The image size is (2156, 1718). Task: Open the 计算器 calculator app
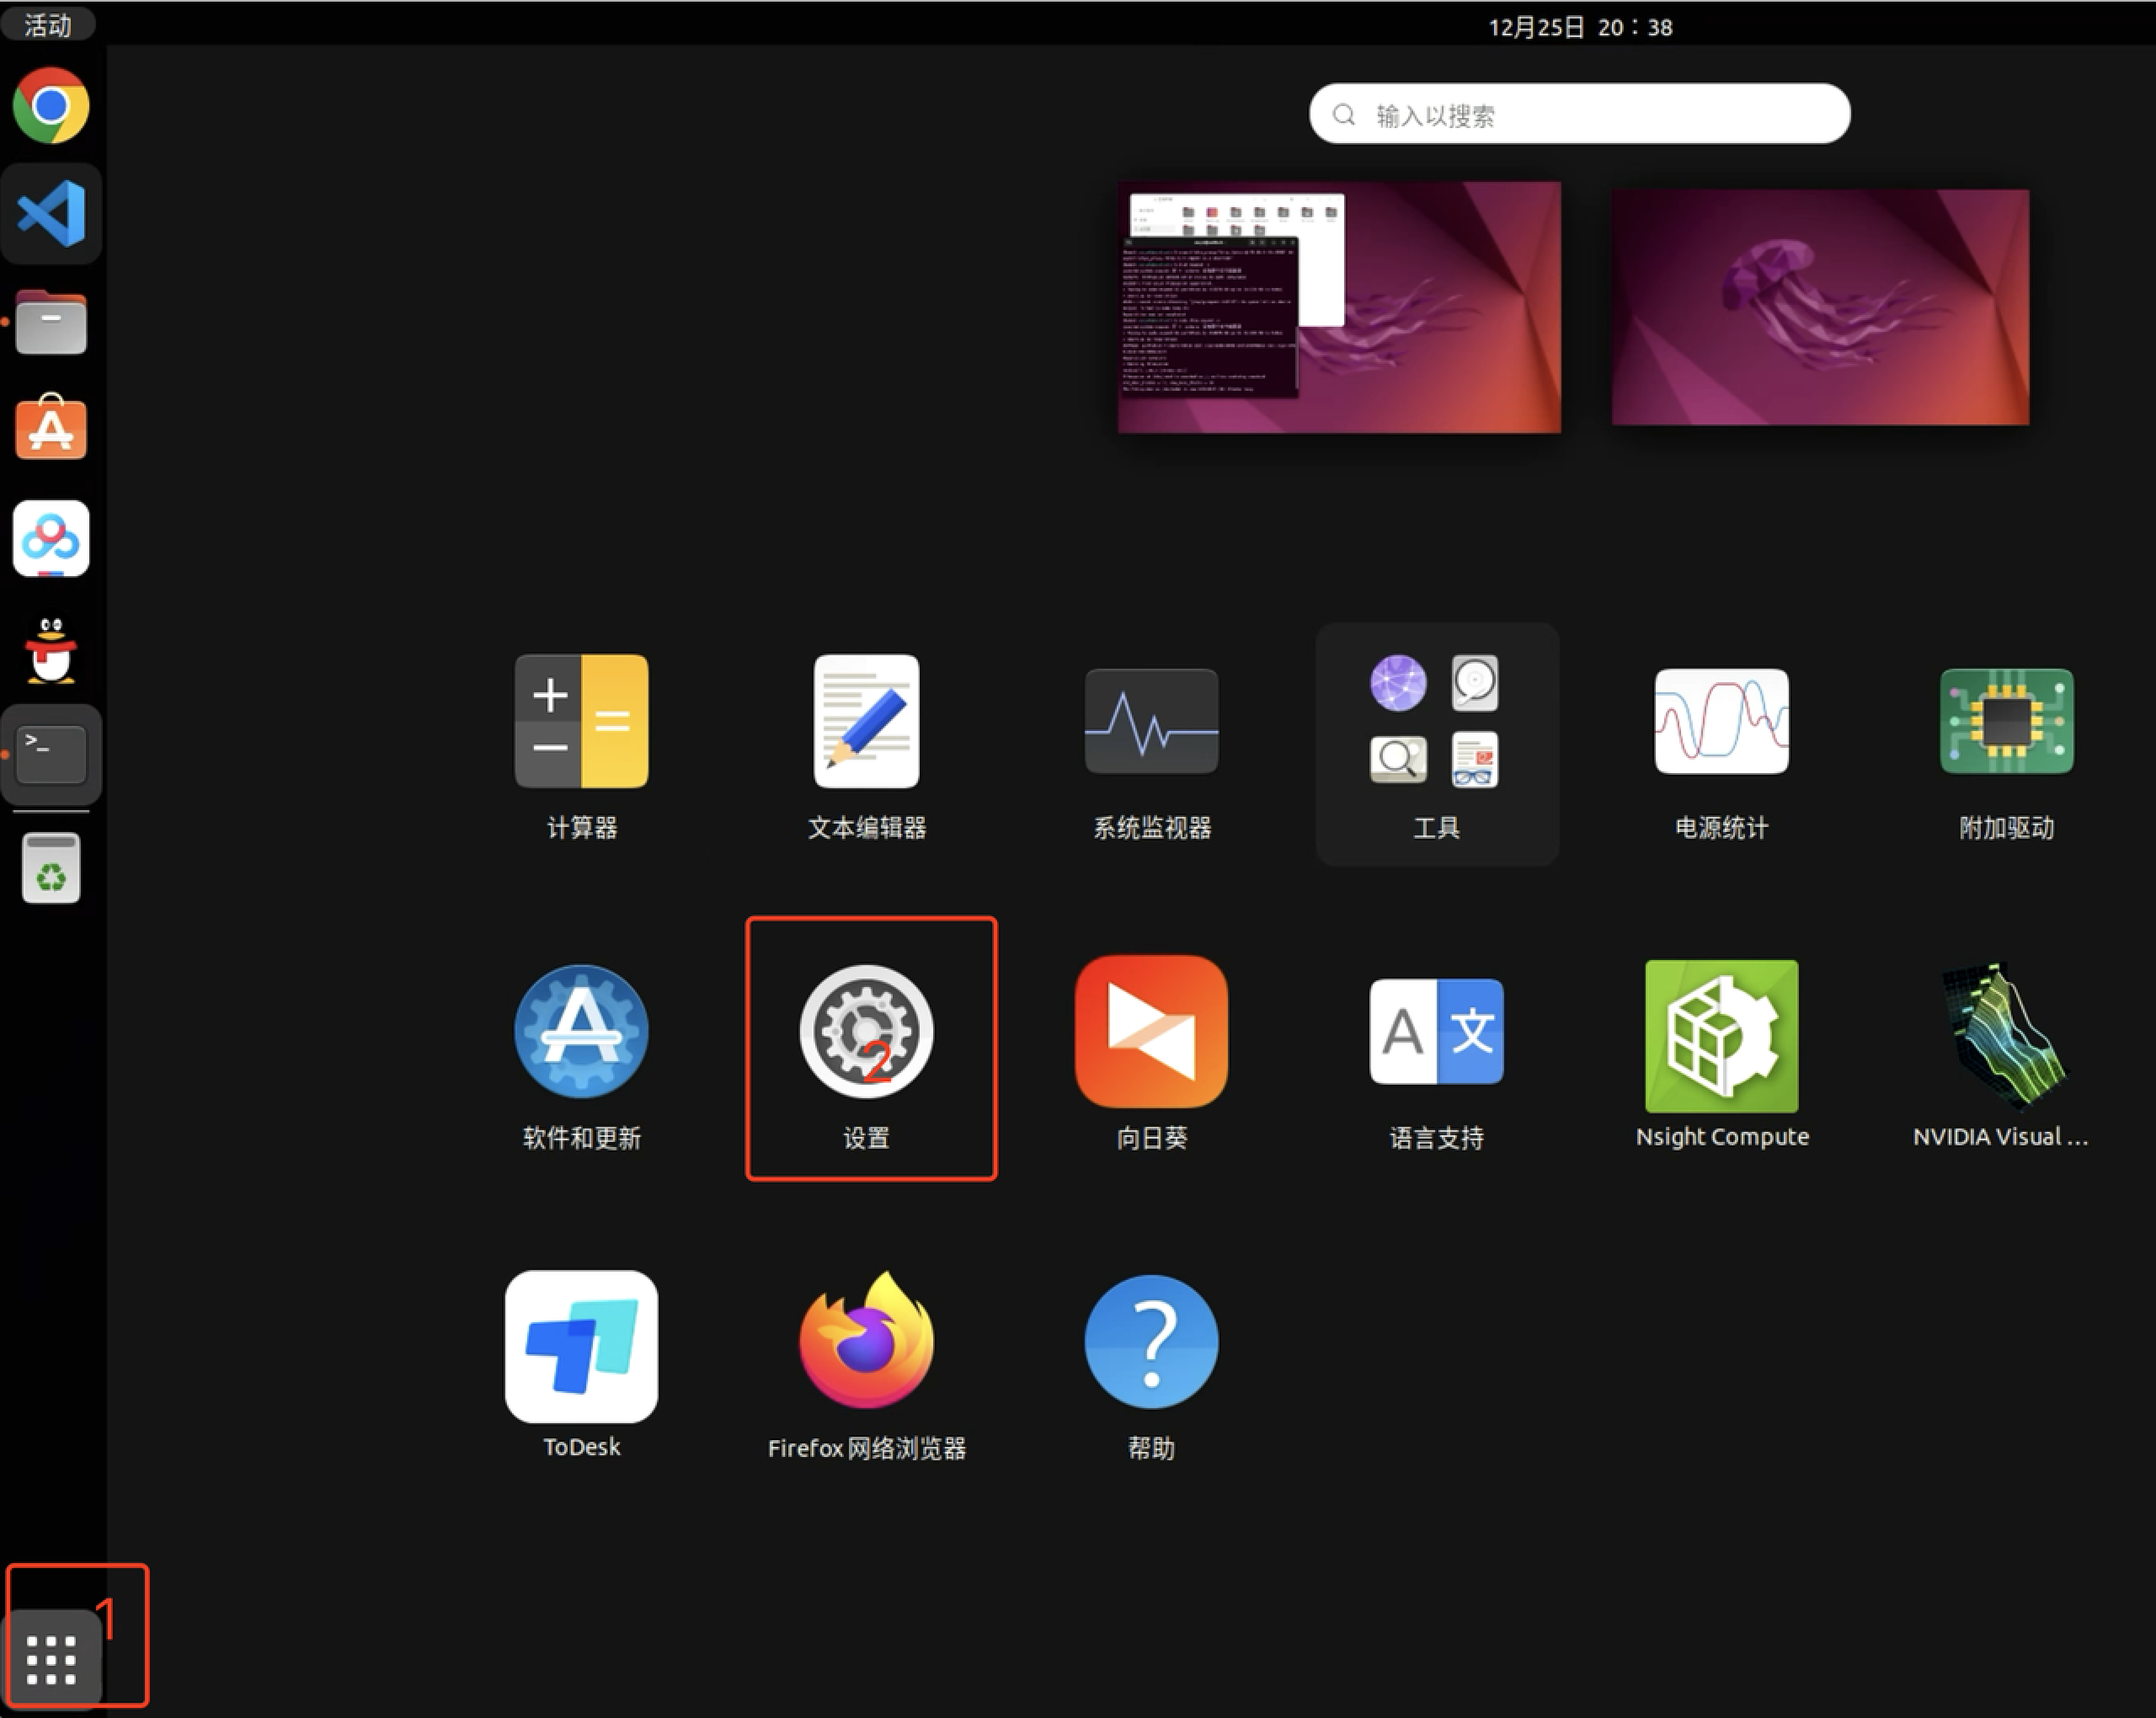[x=581, y=745]
